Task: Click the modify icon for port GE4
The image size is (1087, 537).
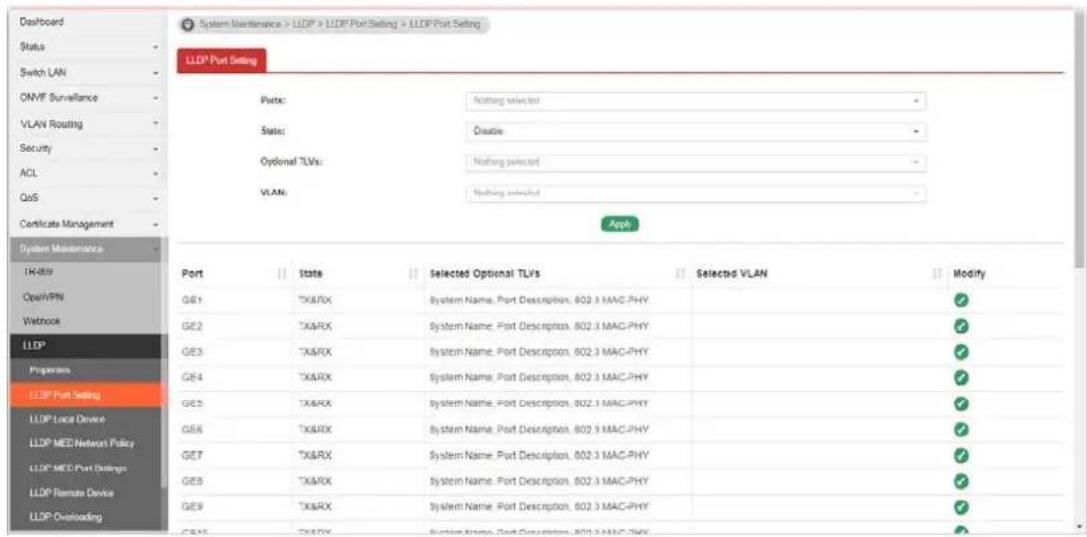Action: click(x=962, y=378)
